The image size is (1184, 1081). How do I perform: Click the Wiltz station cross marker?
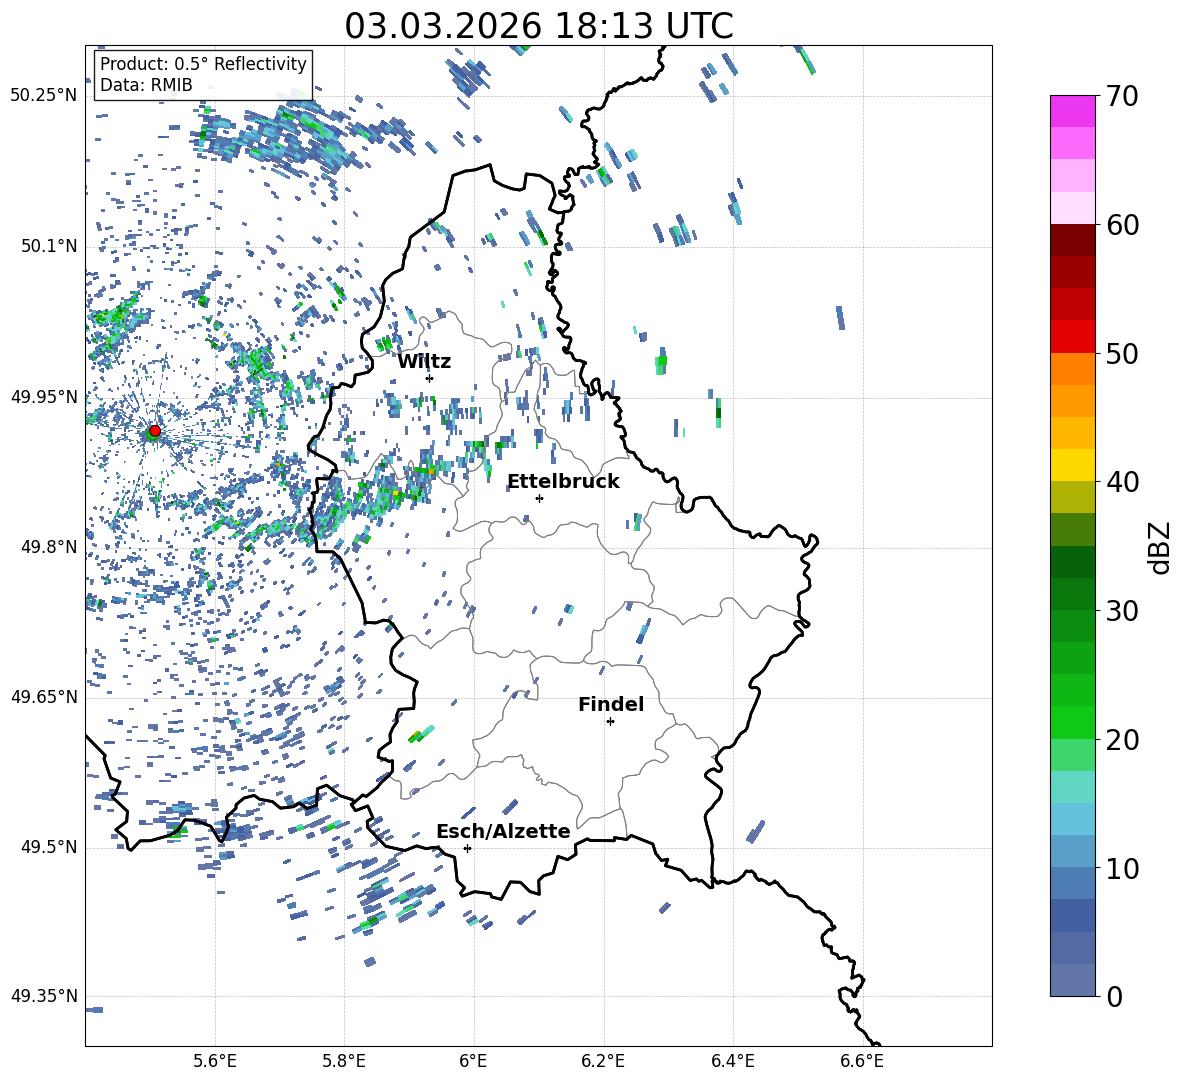point(429,378)
